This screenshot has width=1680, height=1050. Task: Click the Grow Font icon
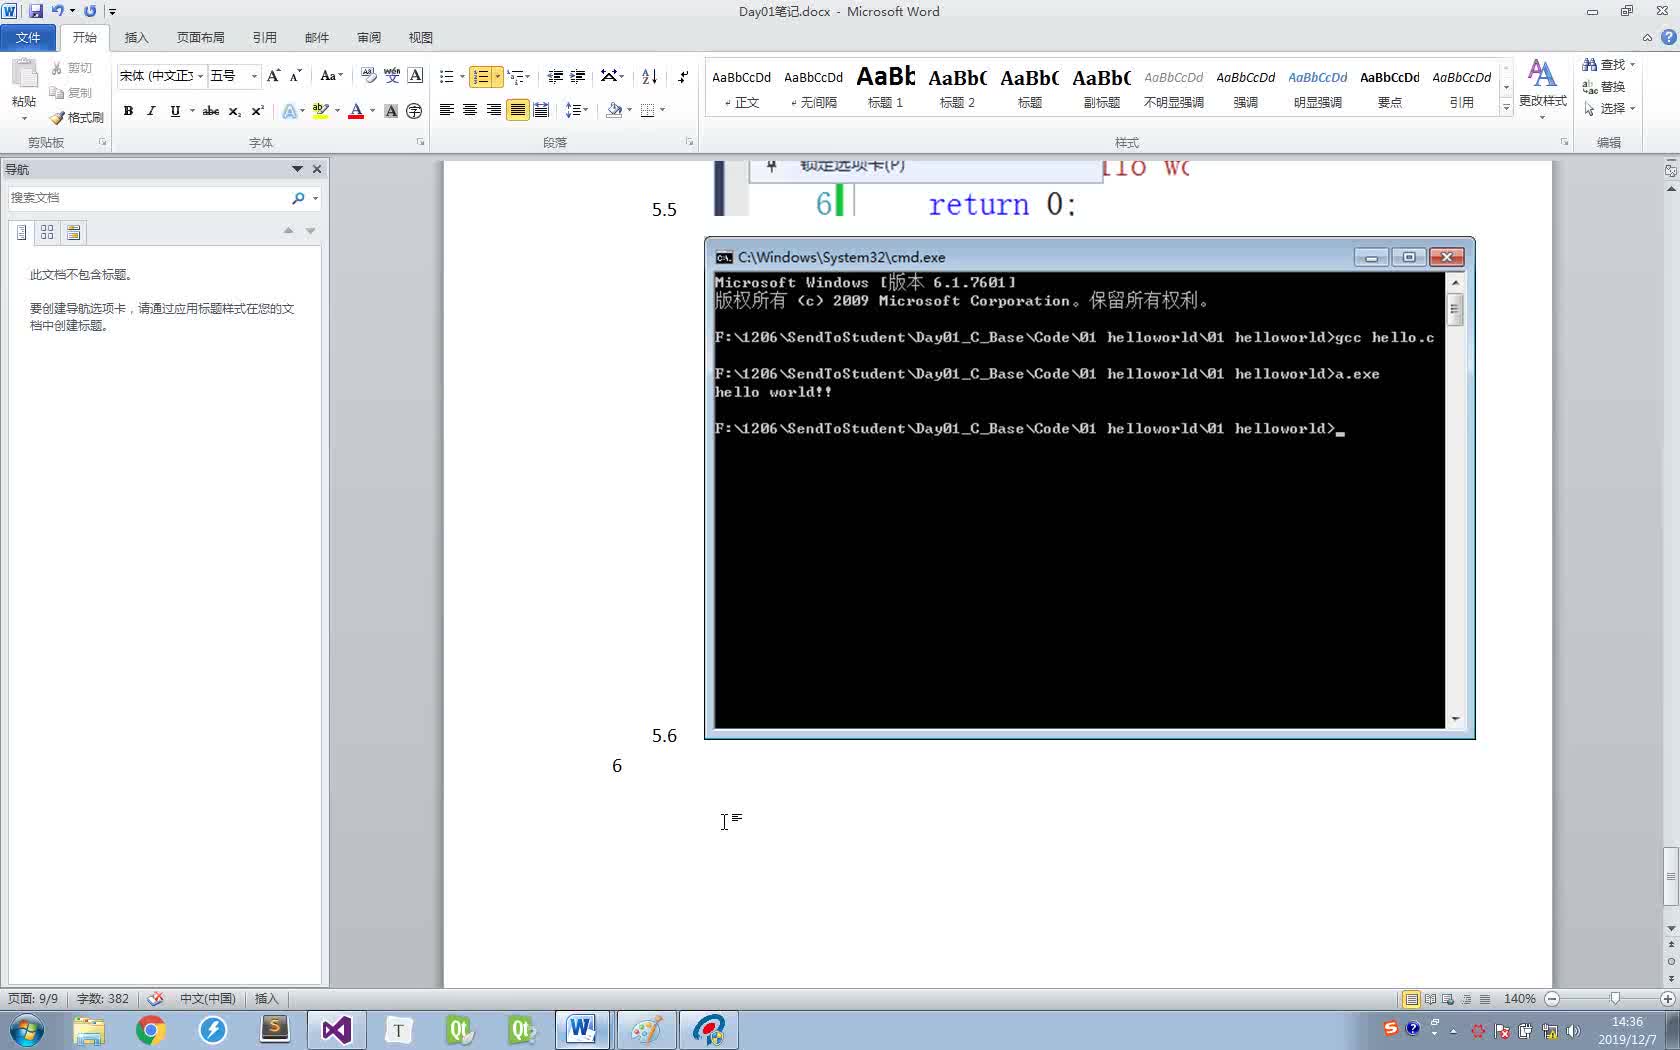[x=273, y=76]
